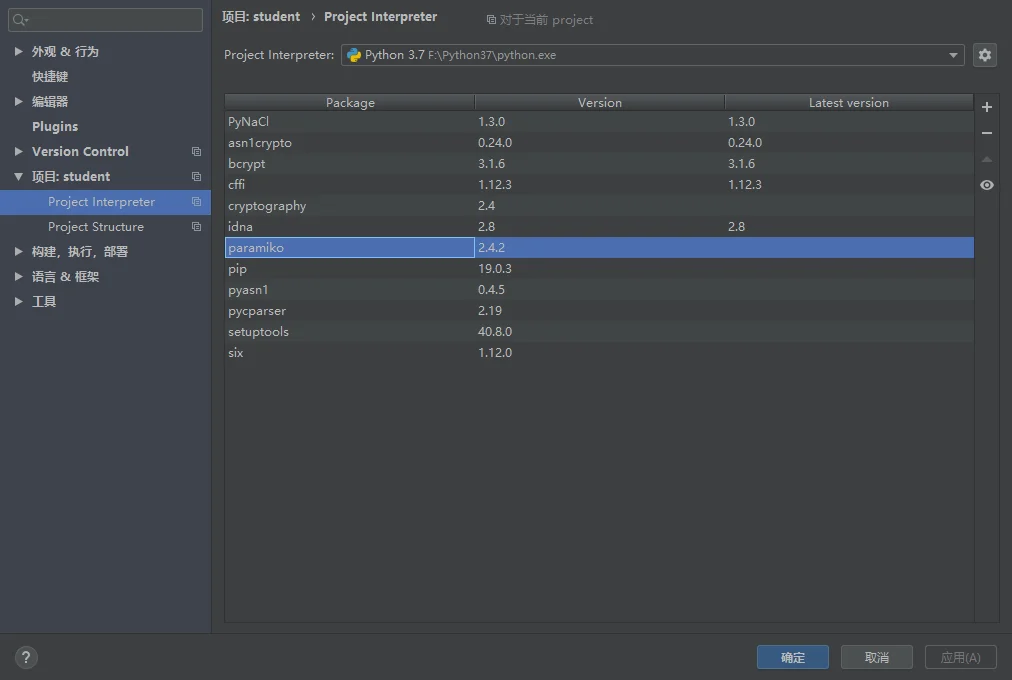This screenshot has height=680, width=1012.
Task: Select the cryptography package row
Action: [599, 206]
